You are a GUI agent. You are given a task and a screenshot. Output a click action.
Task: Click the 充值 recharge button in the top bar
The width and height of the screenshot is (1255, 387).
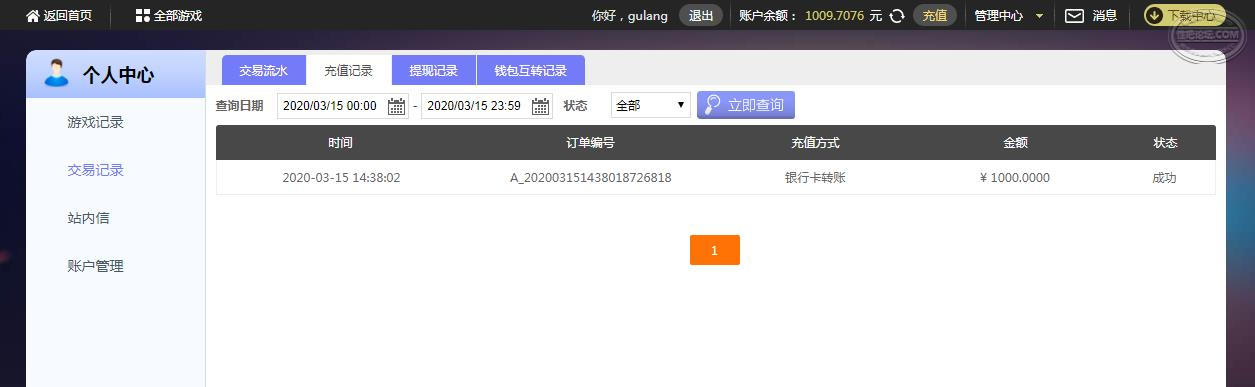click(935, 15)
